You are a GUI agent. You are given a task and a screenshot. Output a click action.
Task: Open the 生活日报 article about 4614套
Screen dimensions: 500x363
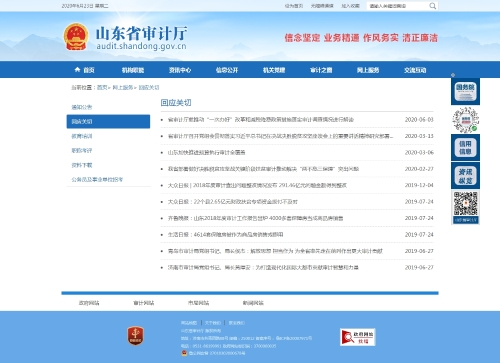[x=226, y=234]
